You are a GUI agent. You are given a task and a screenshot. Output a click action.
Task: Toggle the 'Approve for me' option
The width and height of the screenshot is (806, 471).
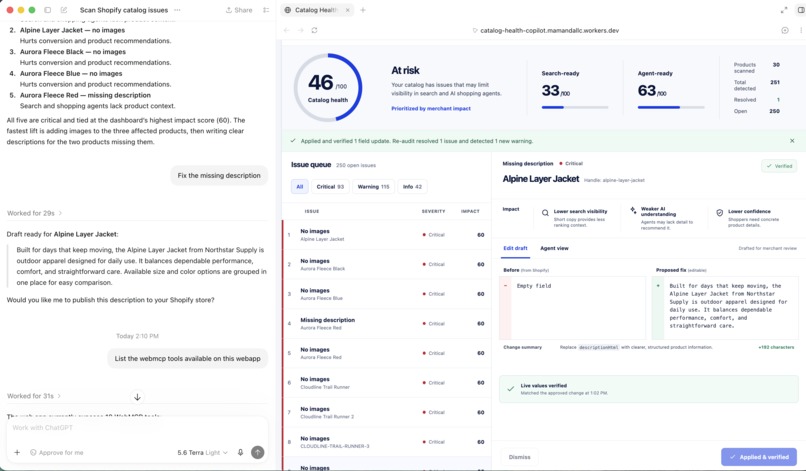[x=57, y=452]
